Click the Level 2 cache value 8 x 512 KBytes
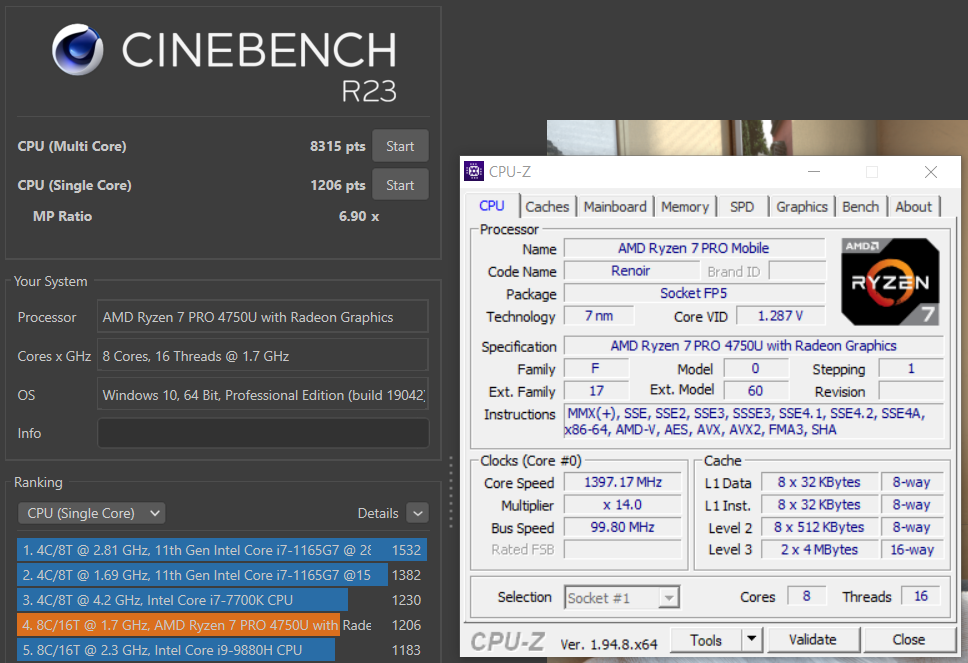This screenshot has height=663, width=968. click(819, 527)
